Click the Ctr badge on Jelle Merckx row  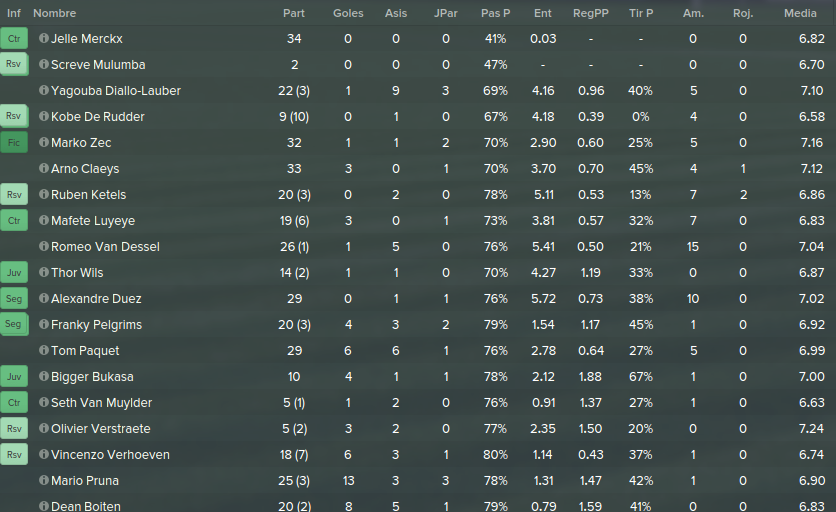pyautogui.click(x=14, y=39)
